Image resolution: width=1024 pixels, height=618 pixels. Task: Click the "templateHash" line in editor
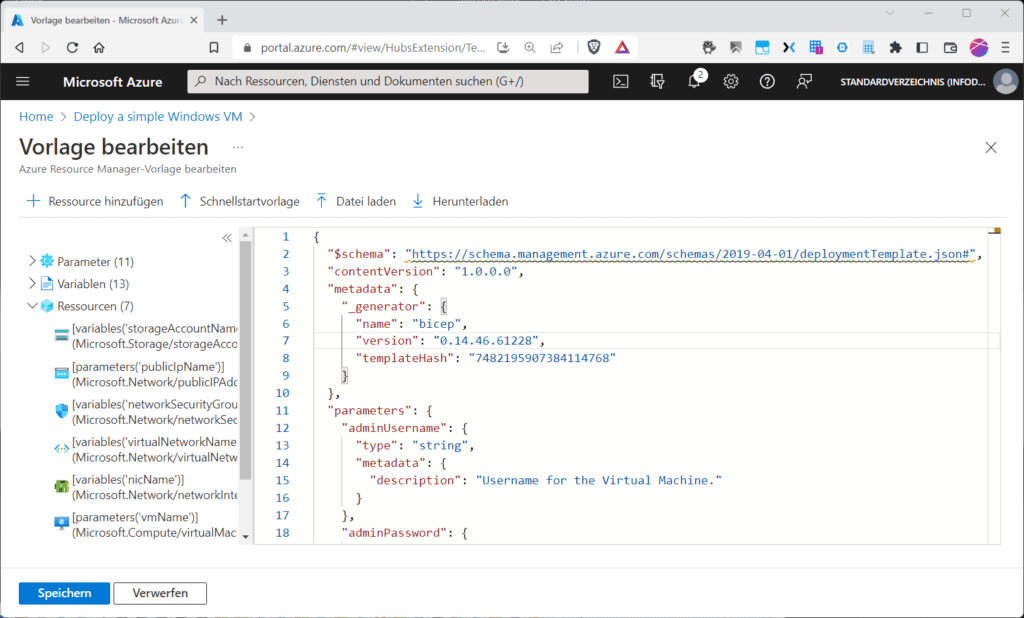[x=485, y=358]
